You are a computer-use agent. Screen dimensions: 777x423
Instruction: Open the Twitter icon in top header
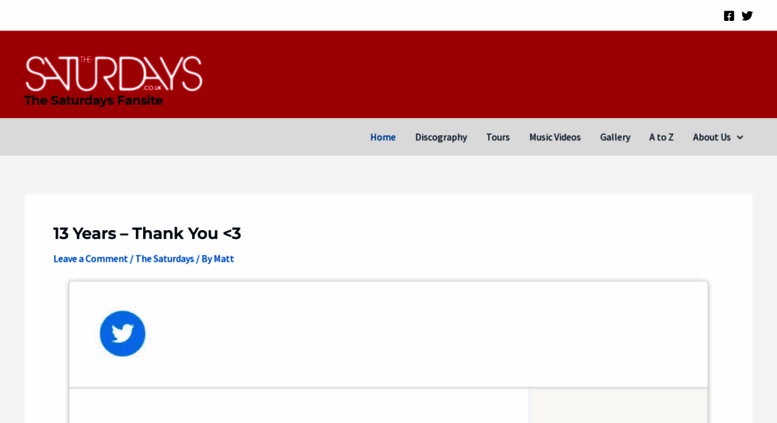tap(747, 16)
